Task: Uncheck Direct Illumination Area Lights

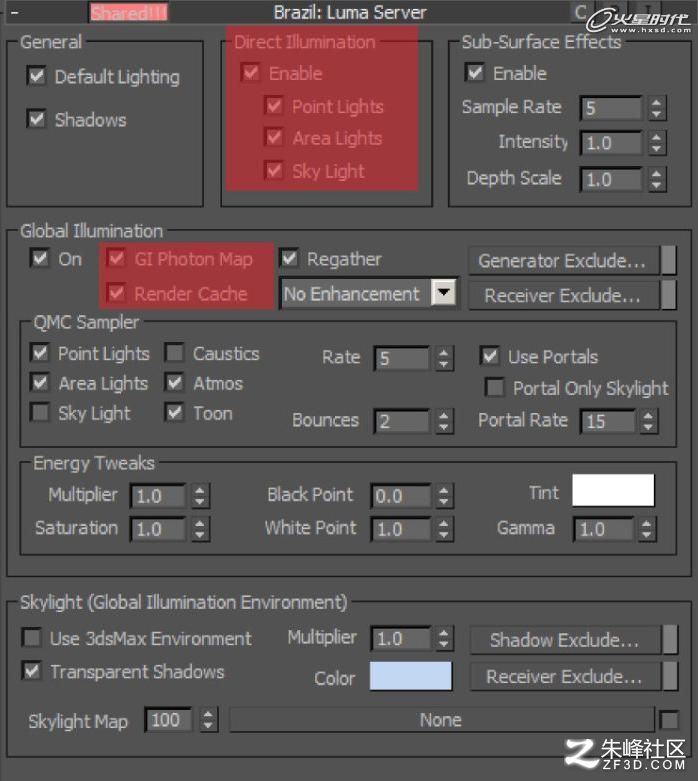Action: pos(274,137)
